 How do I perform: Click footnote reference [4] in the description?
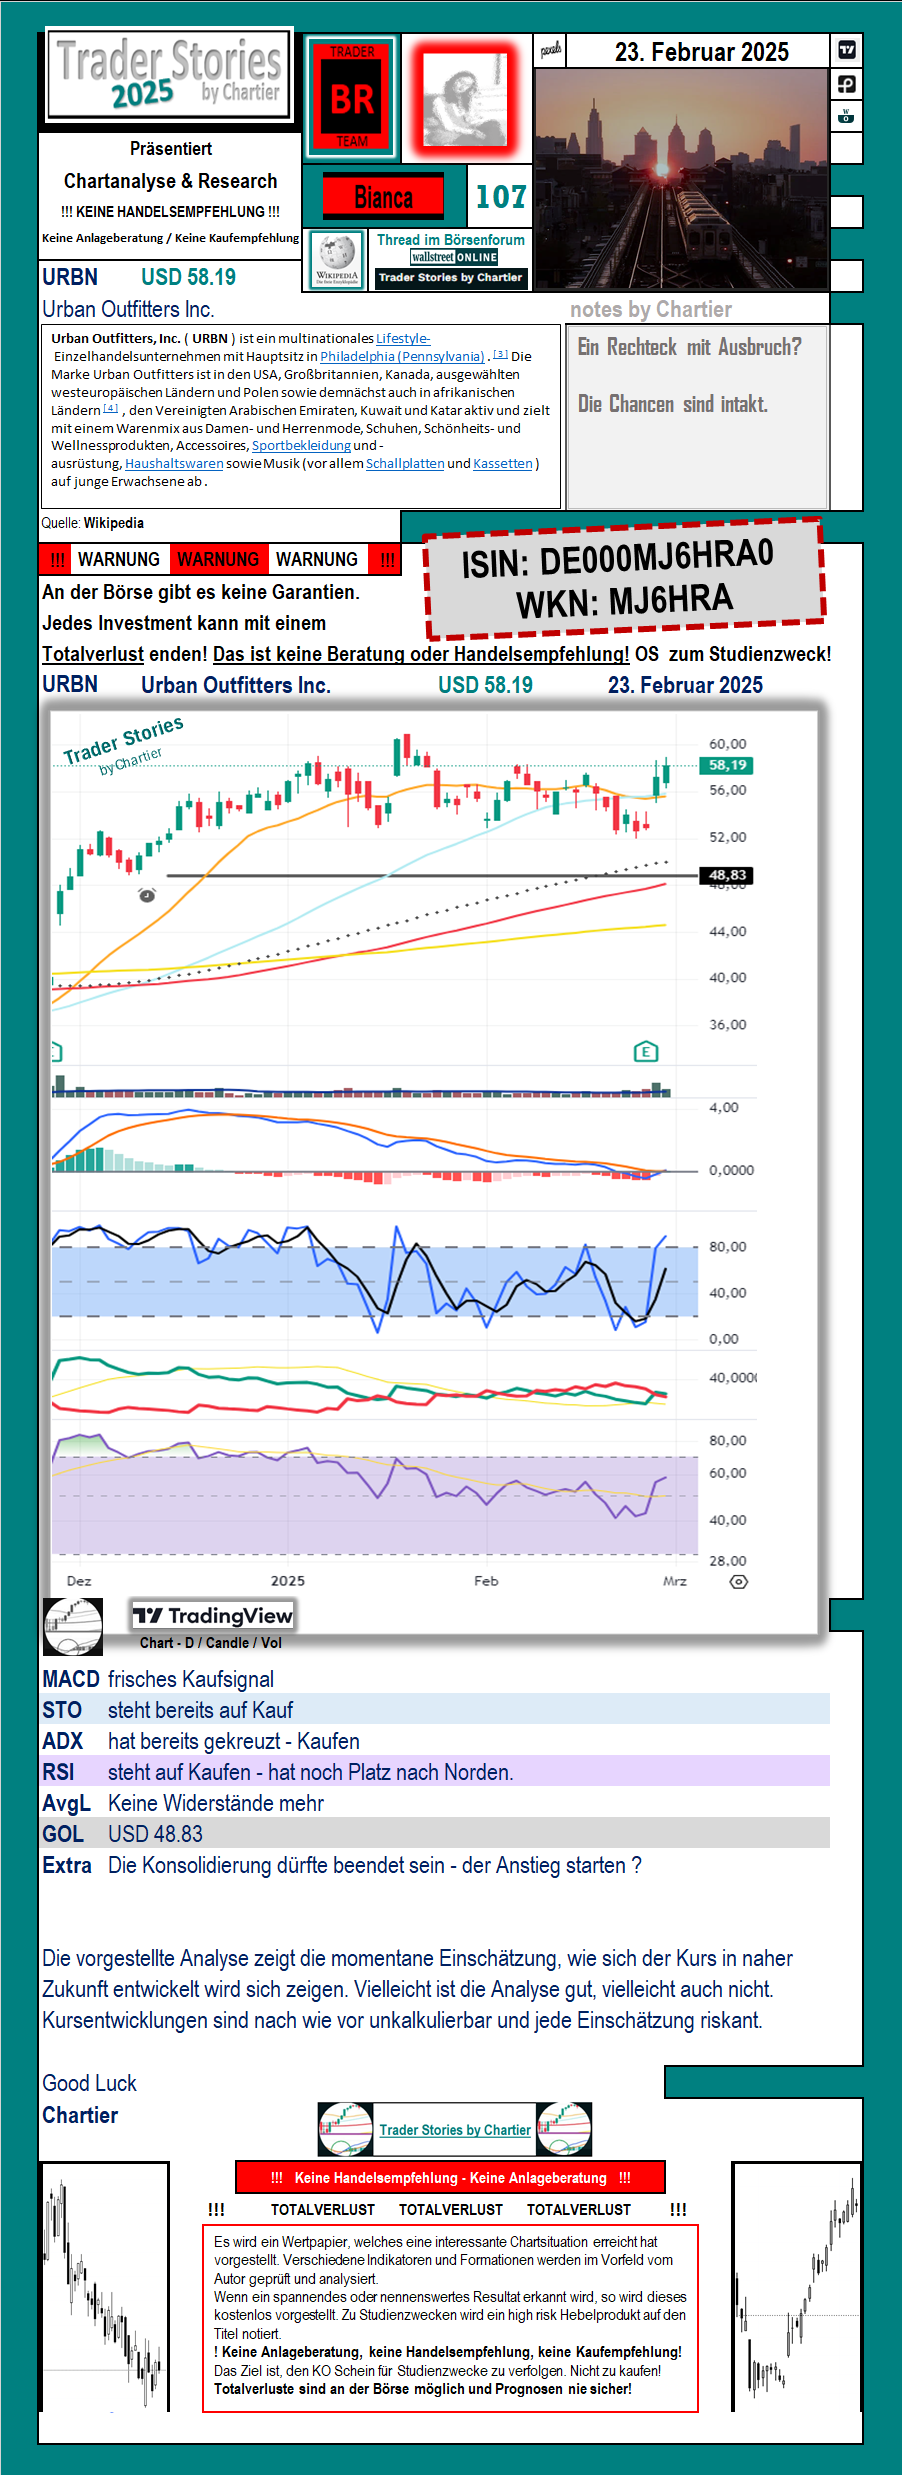pyautogui.click(x=111, y=408)
